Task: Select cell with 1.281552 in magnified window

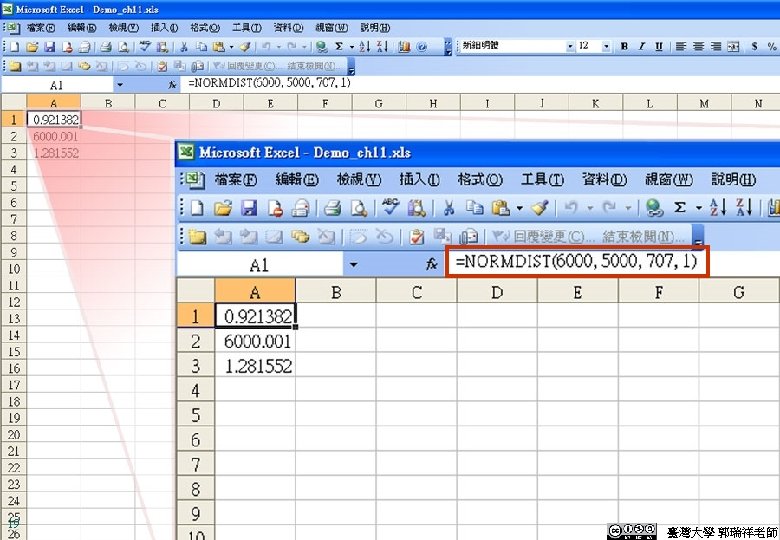Action: click(256, 366)
